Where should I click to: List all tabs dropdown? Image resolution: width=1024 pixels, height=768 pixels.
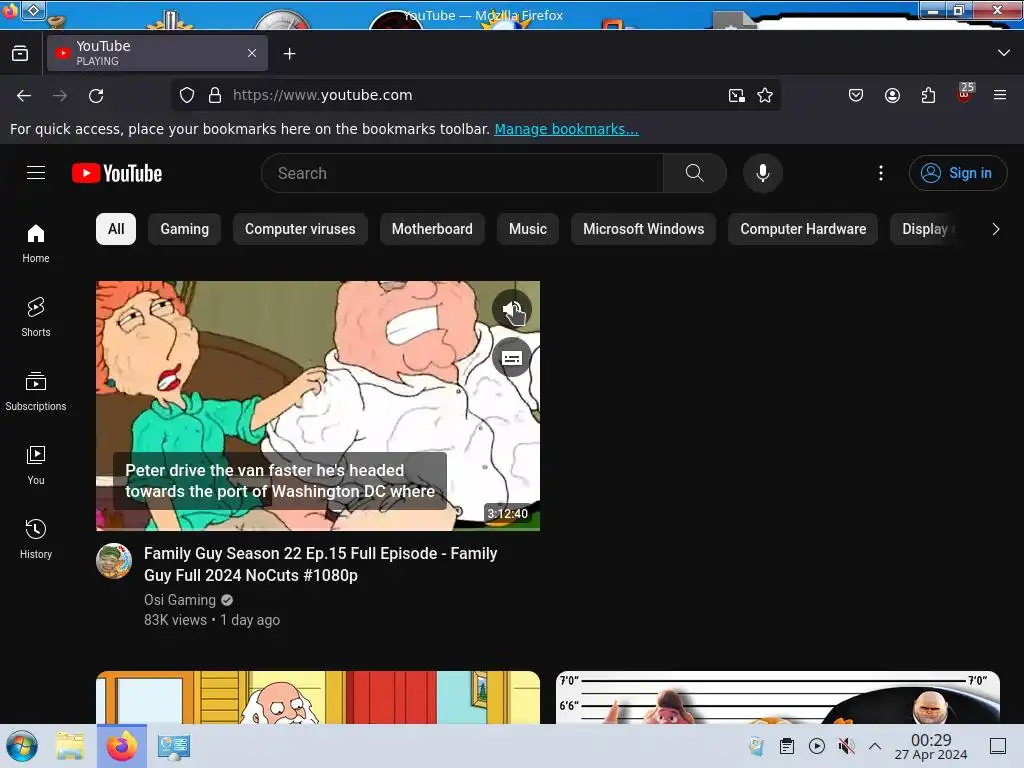[x=1003, y=53]
